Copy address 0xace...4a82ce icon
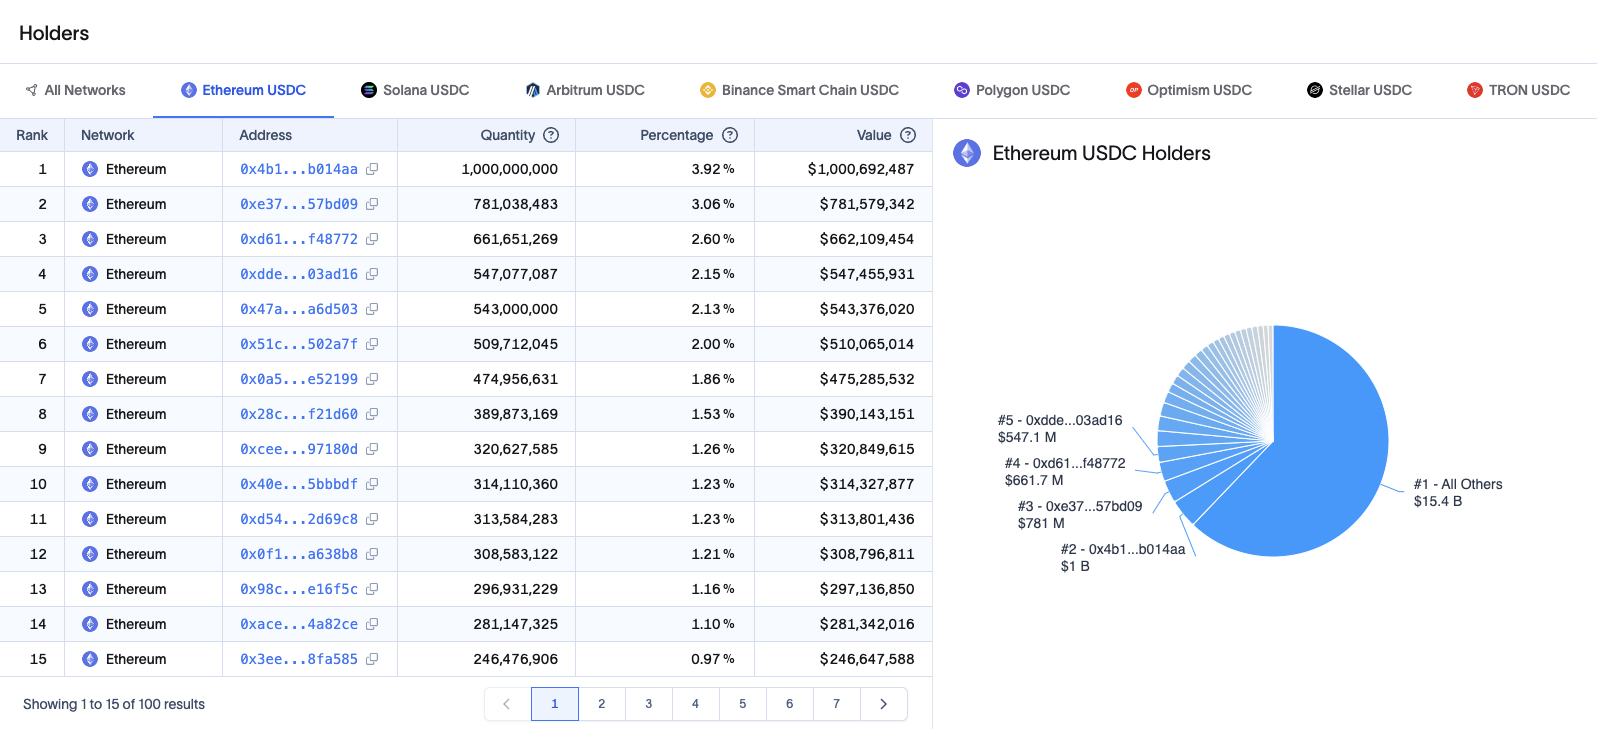1597x729 pixels. coord(372,624)
